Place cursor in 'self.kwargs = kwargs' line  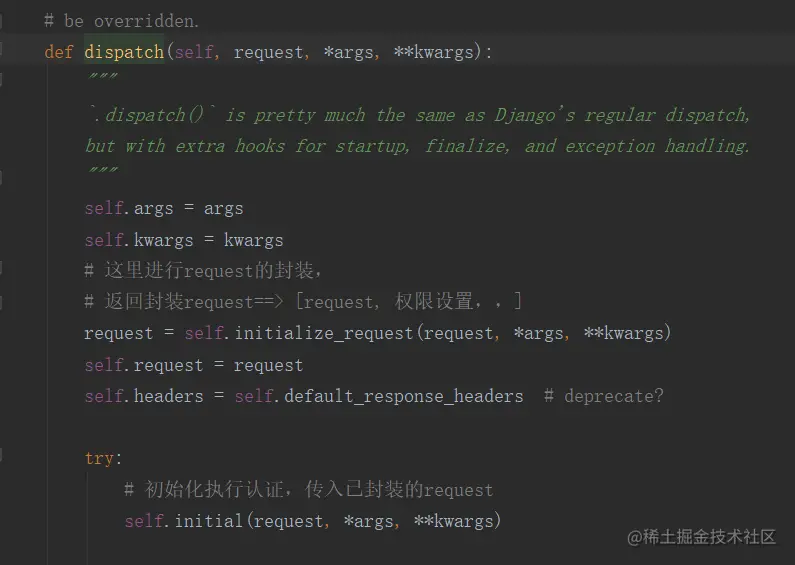[x=184, y=240]
